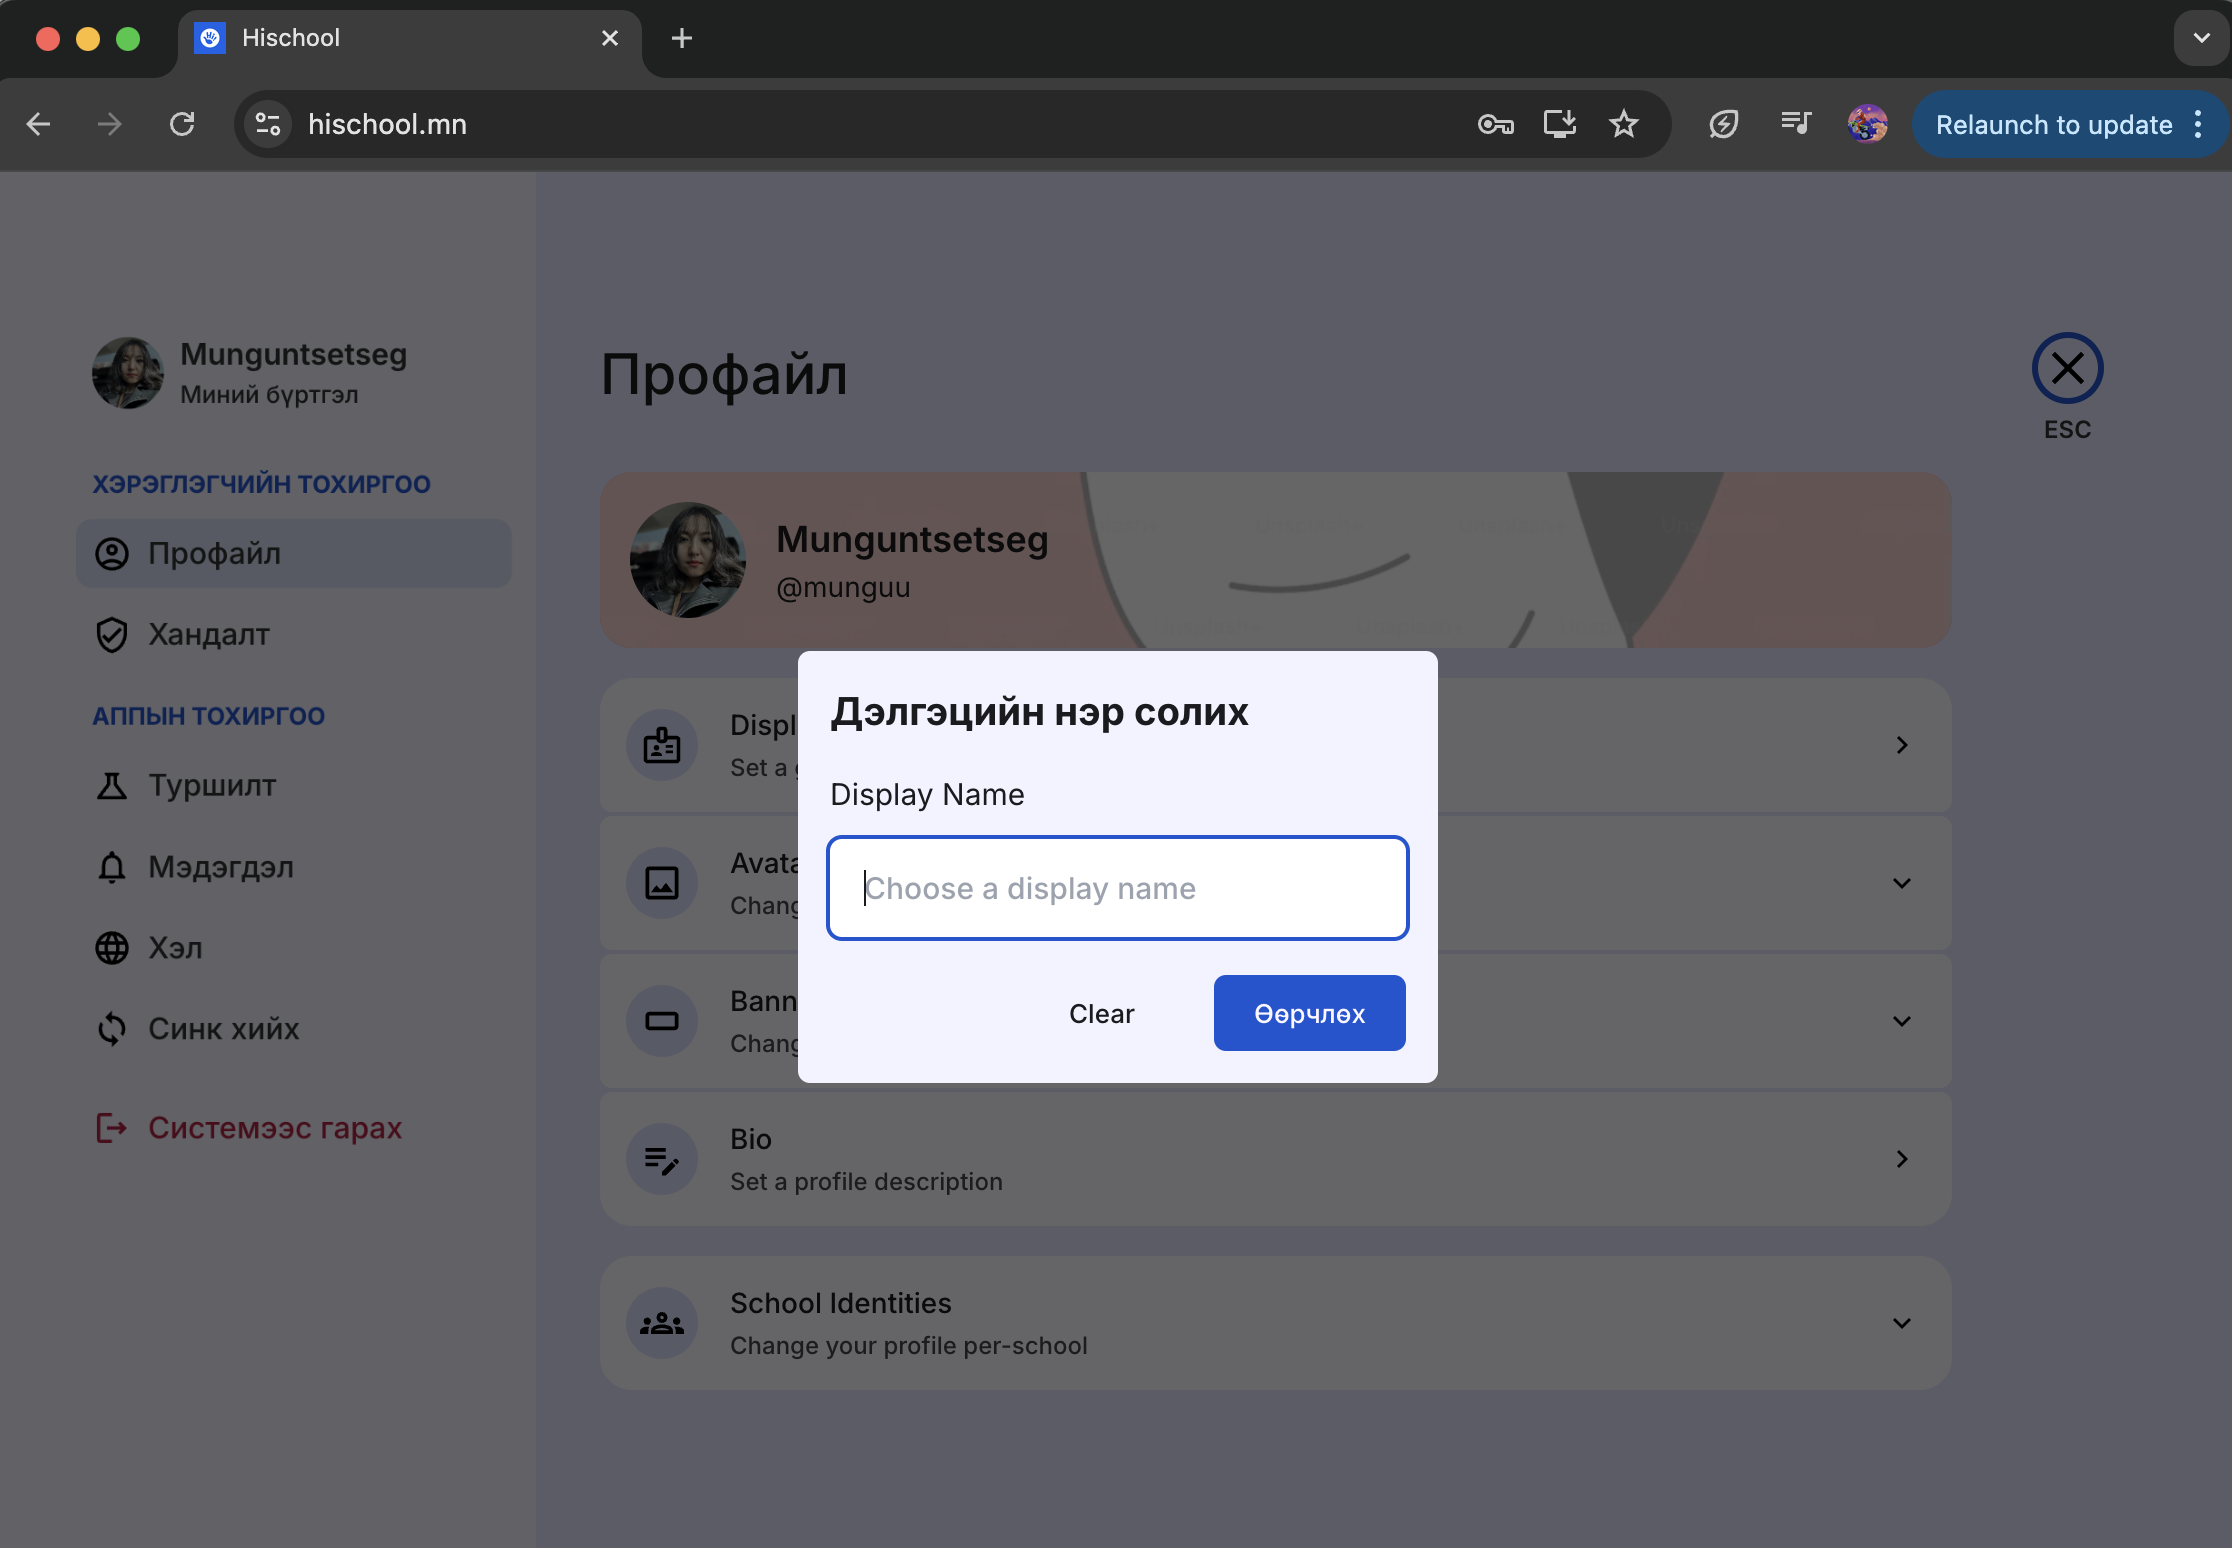This screenshot has height=1548, width=2232.
Task: Click install app icon in address bar
Action: (x=1559, y=124)
